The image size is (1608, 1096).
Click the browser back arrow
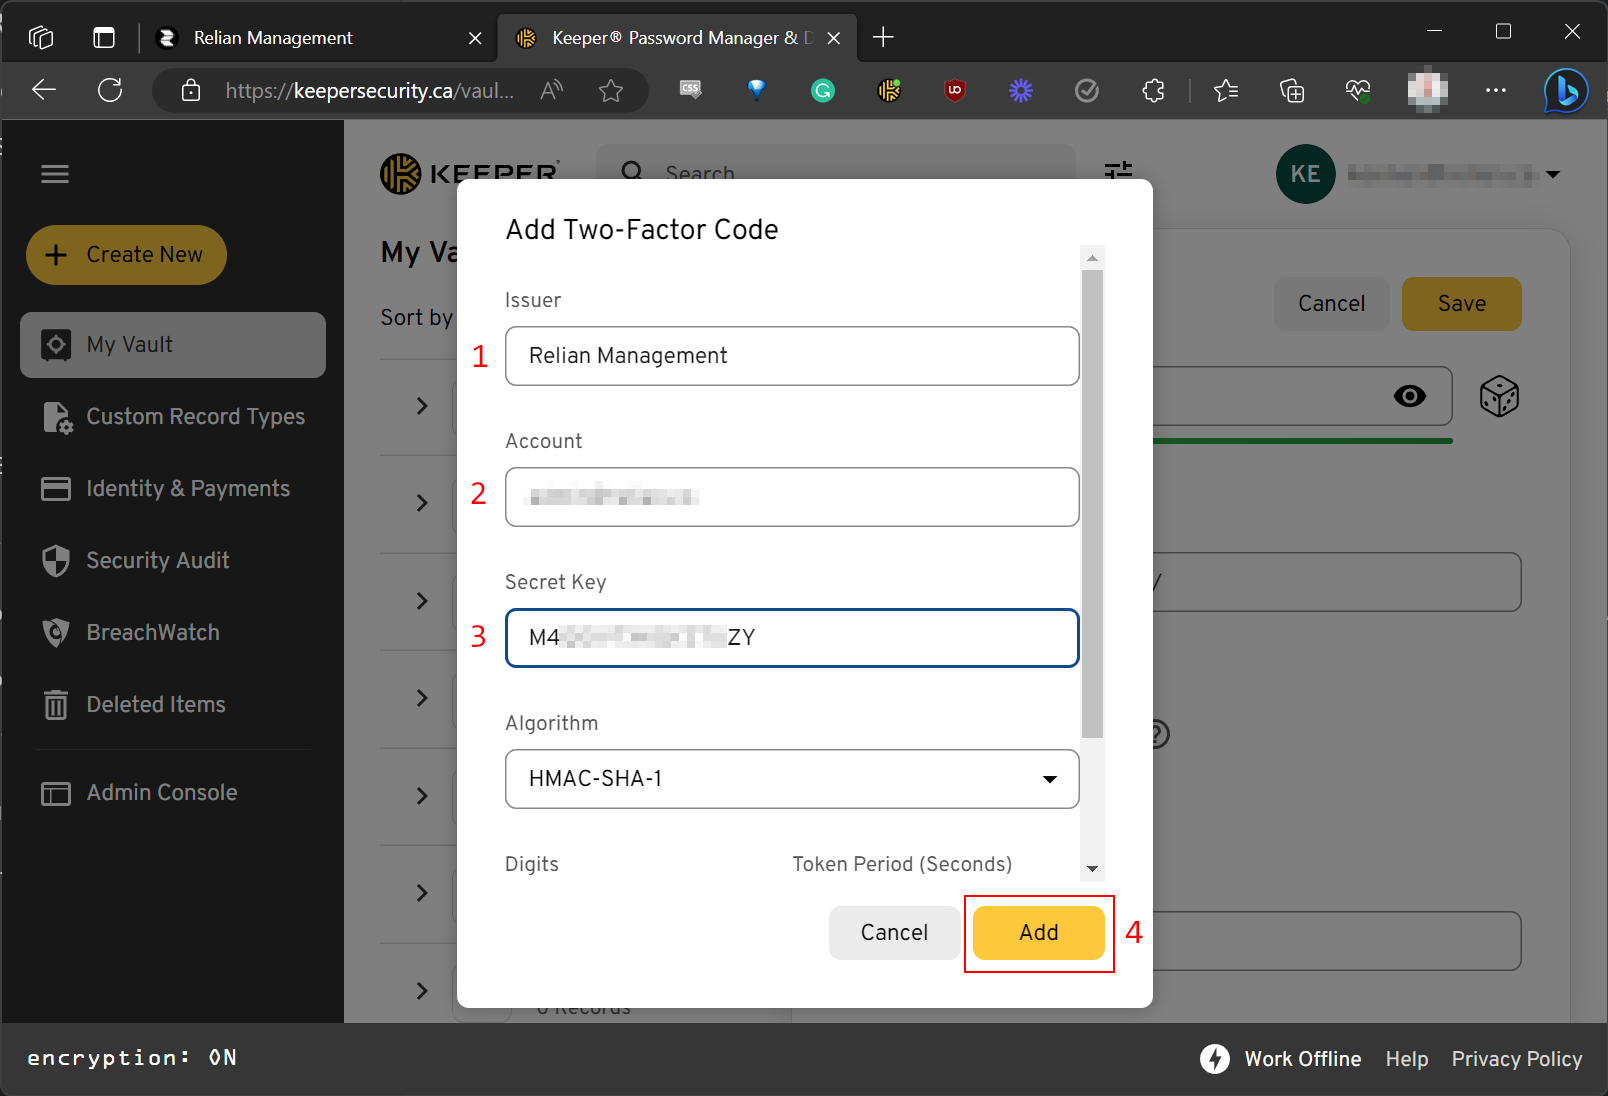click(44, 91)
